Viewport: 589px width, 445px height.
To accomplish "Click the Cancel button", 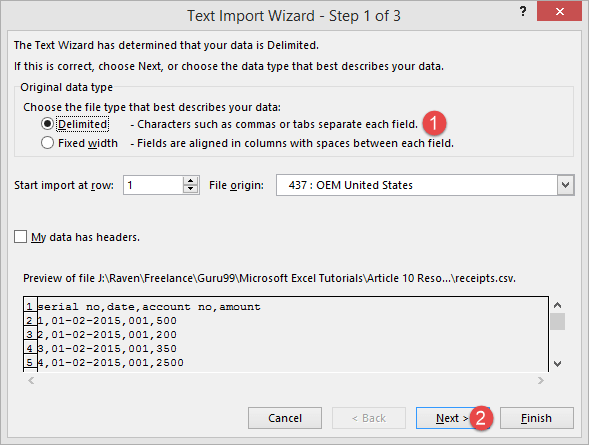I will 285,418.
